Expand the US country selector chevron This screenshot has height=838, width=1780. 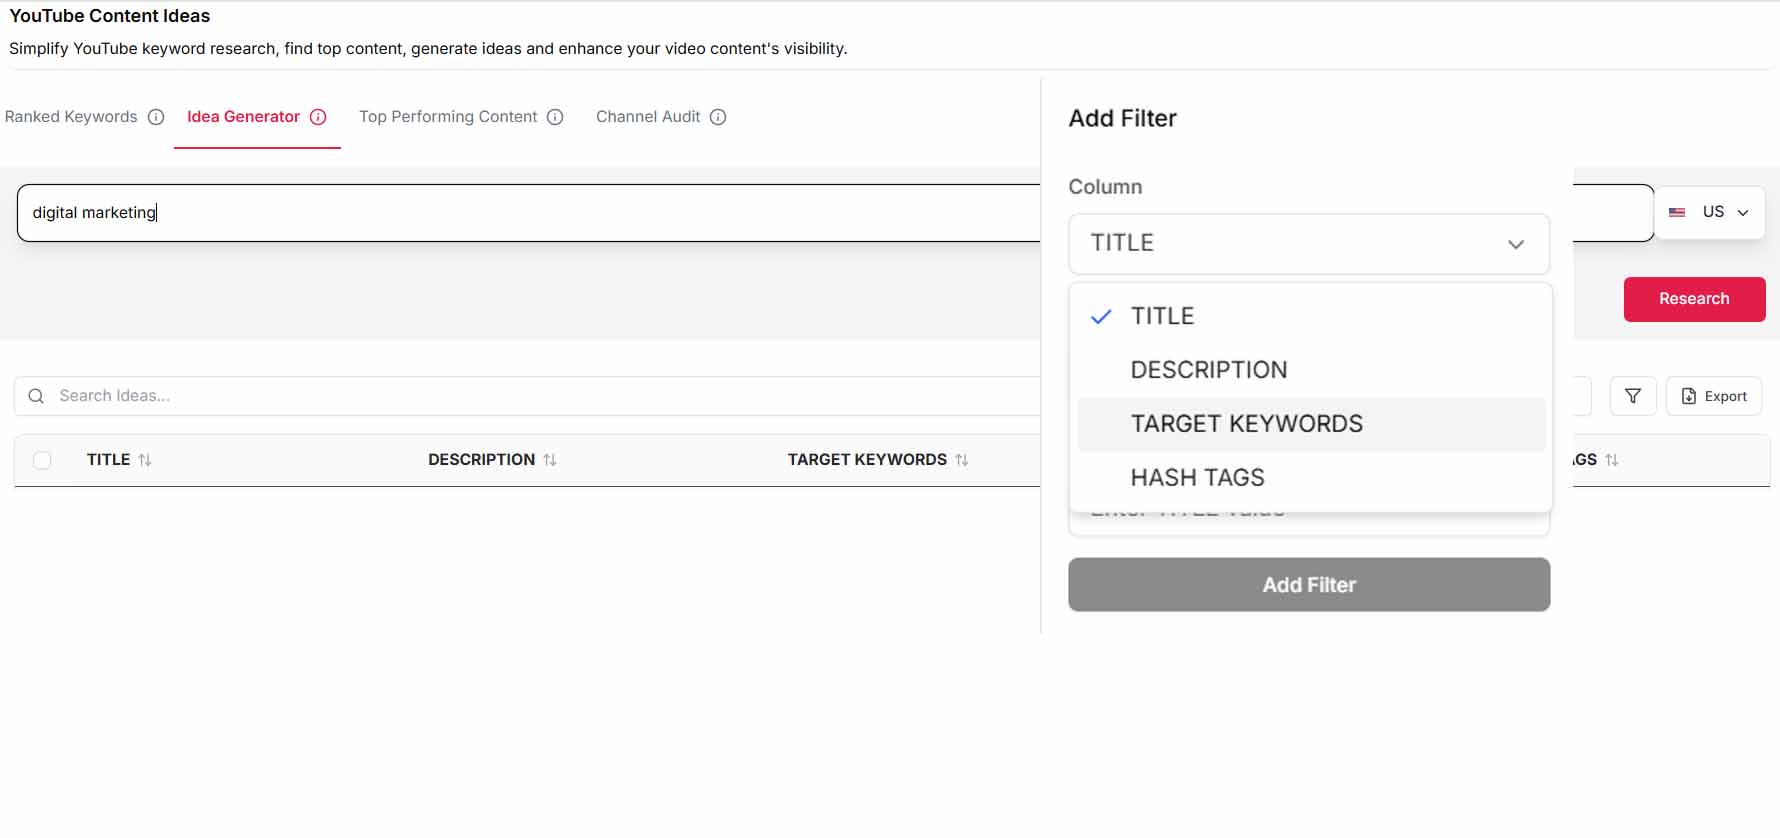coord(1743,212)
